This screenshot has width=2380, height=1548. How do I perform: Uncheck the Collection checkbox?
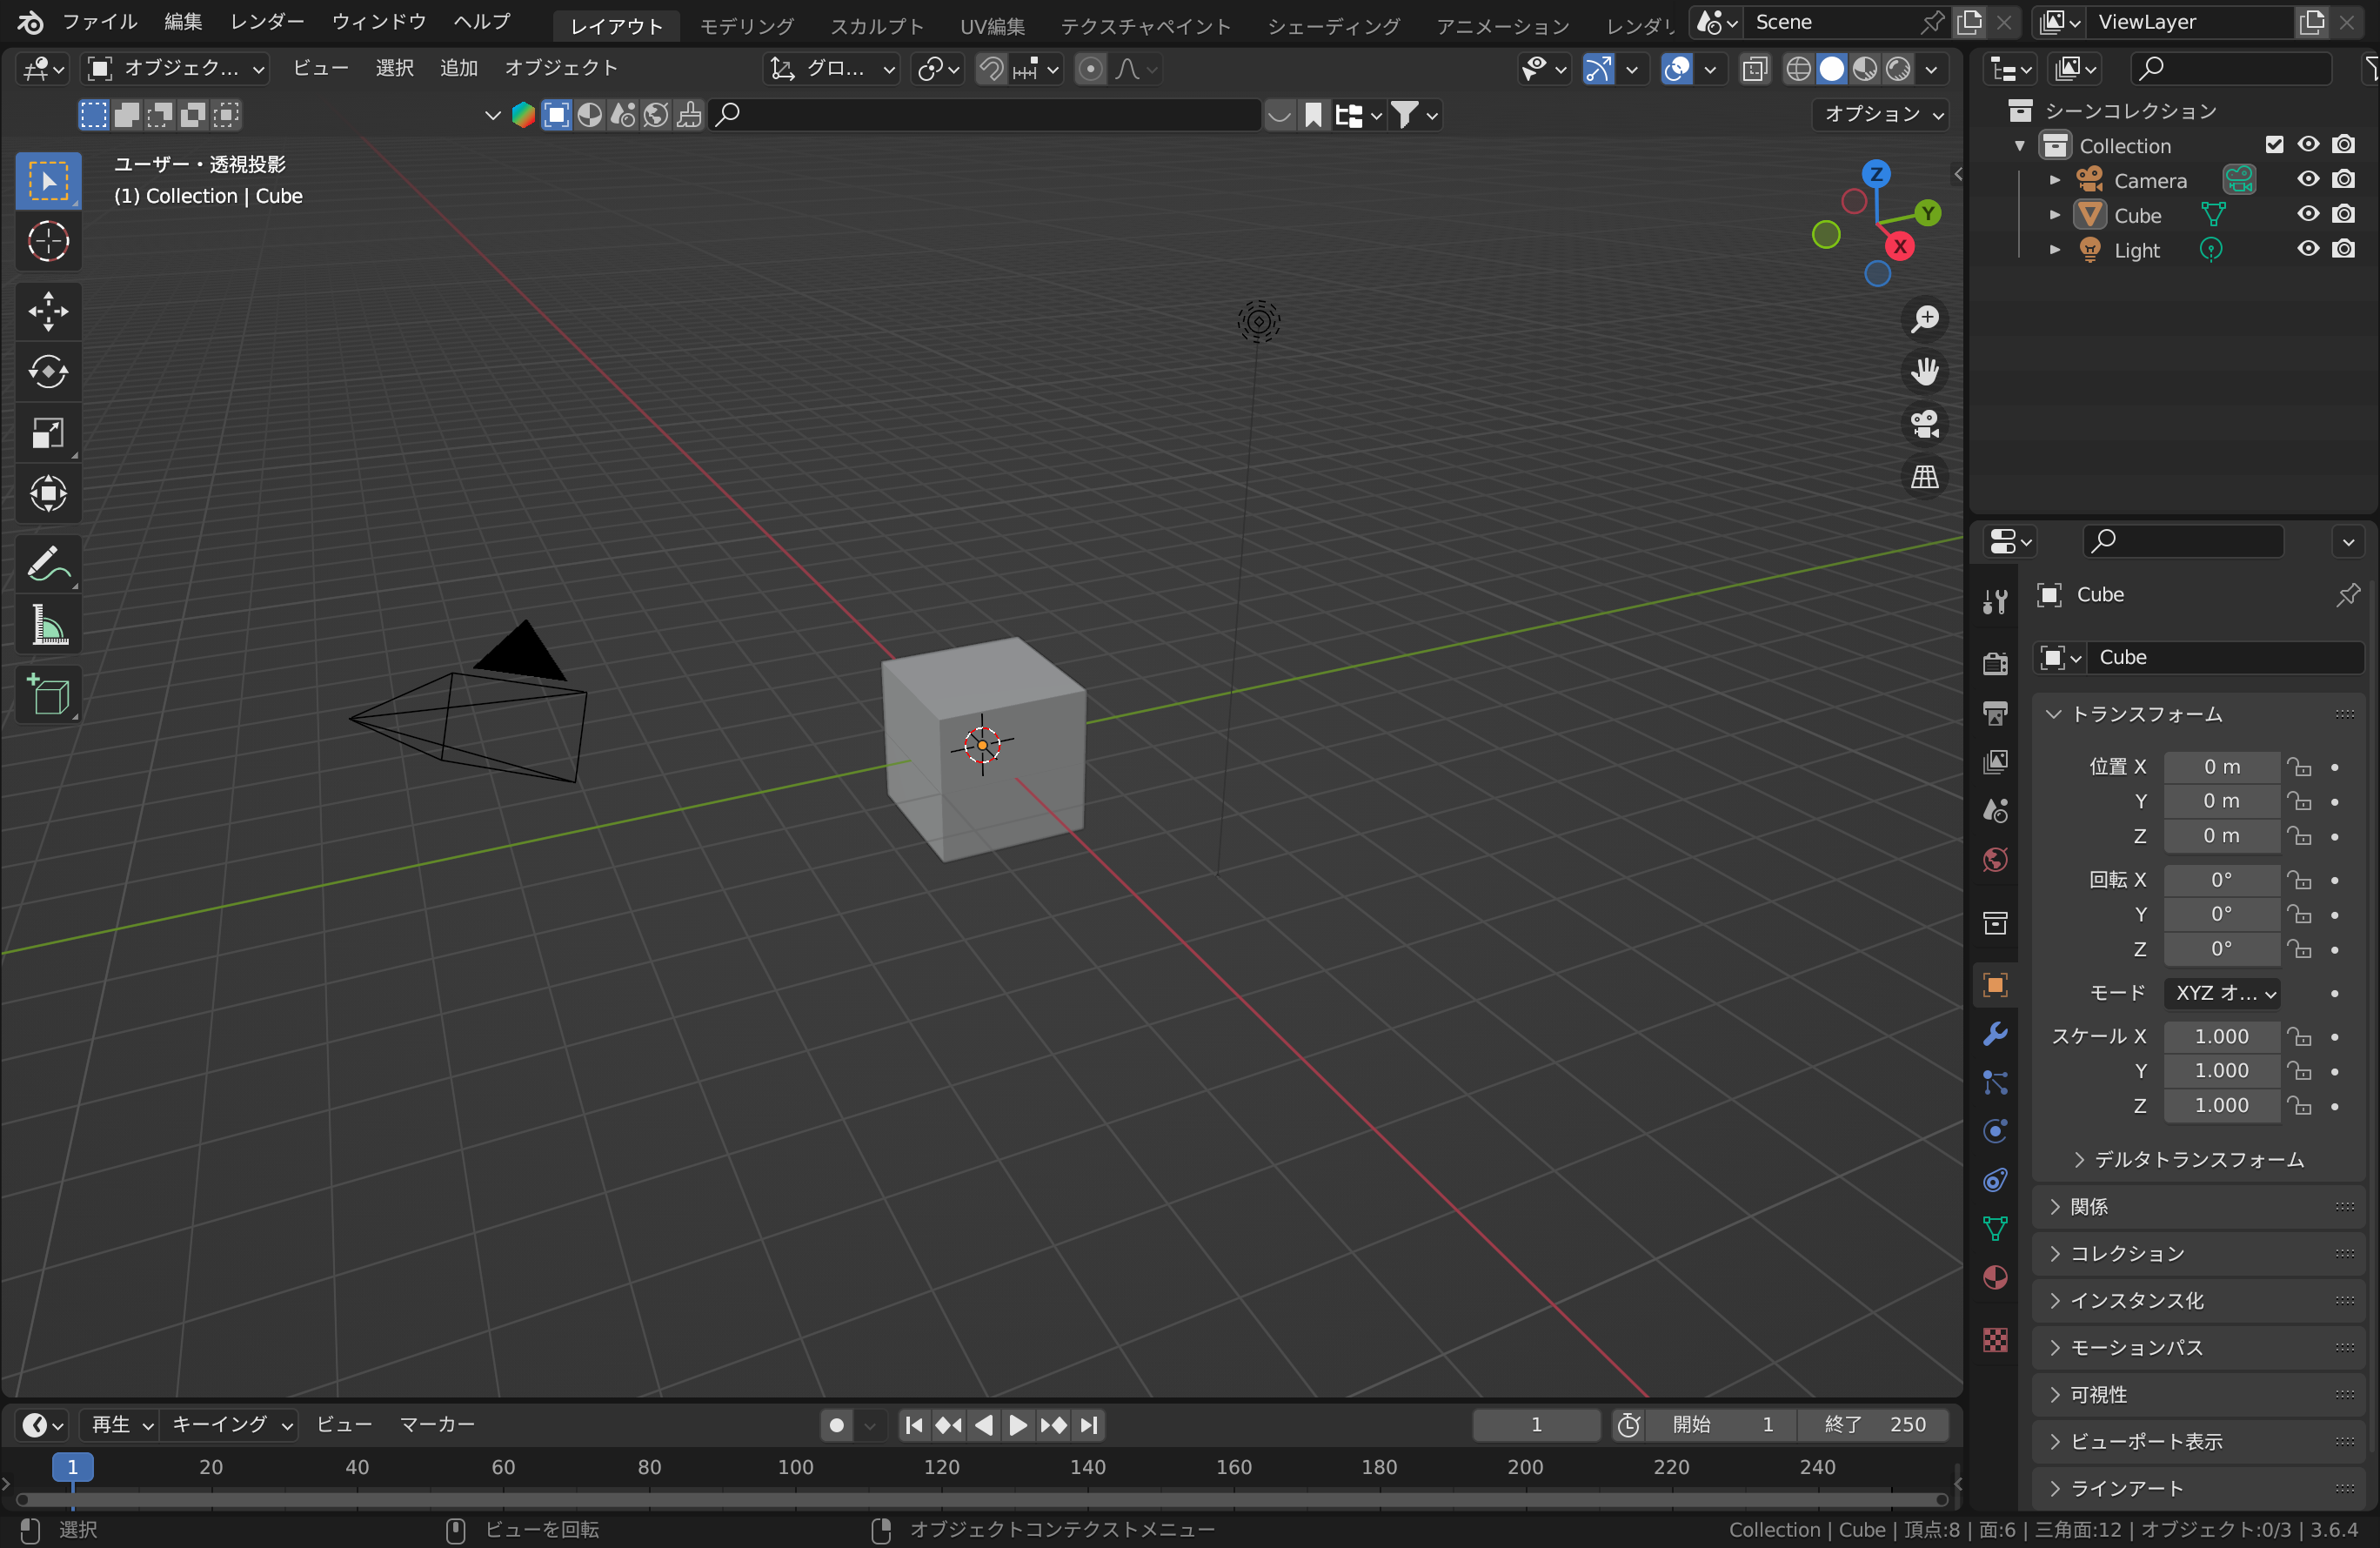(2275, 144)
